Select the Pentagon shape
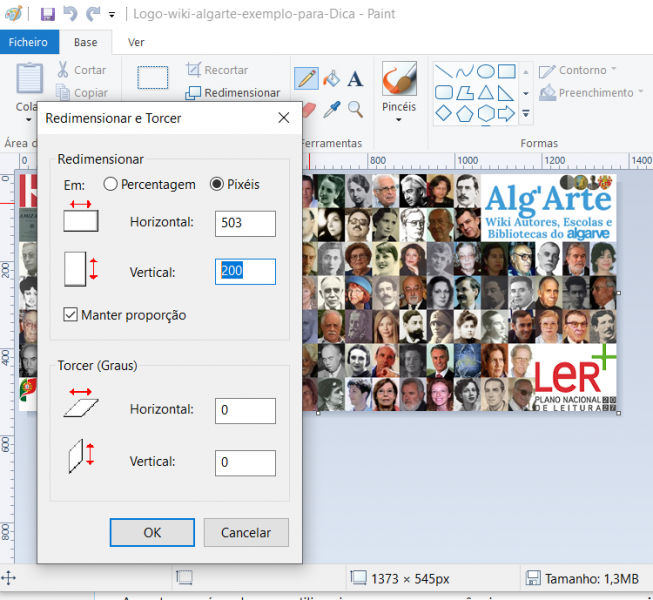This screenshot has width=653, height=600. [464, 113]
